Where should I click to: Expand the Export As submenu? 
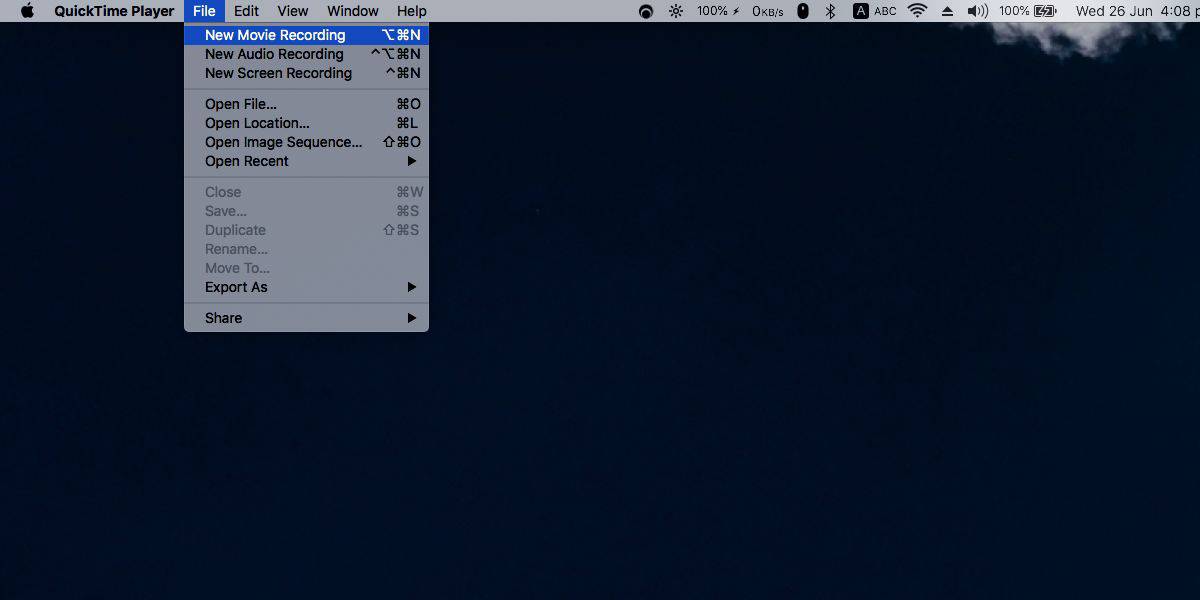[306, 287]
